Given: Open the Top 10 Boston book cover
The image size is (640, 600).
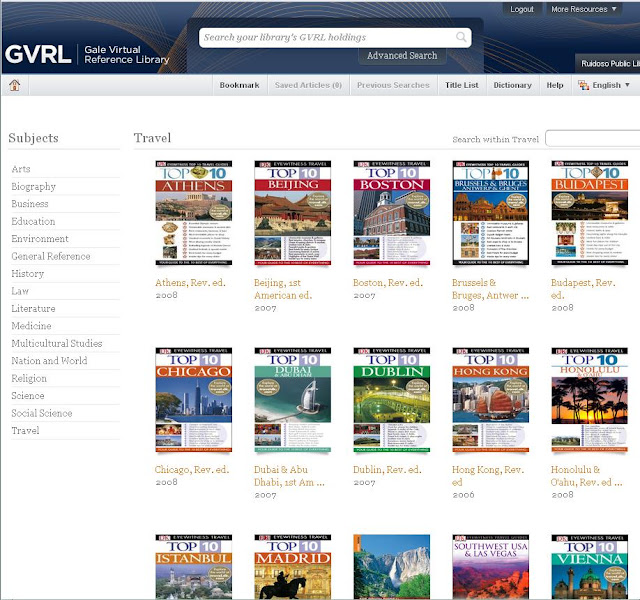Looking at the screenshot, I should (392, 213).
